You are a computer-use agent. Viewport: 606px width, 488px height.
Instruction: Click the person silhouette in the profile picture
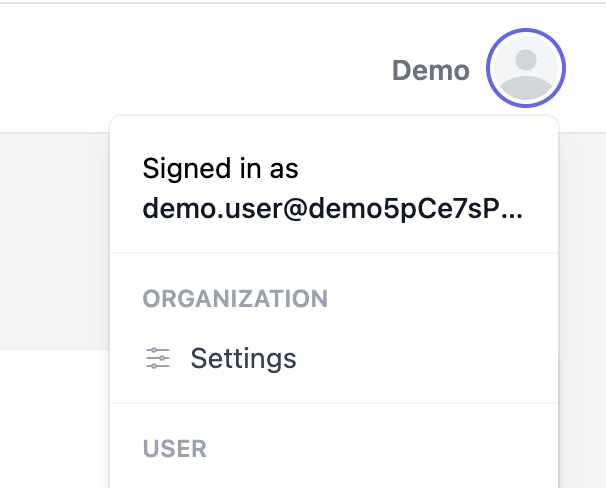point(526,76)
